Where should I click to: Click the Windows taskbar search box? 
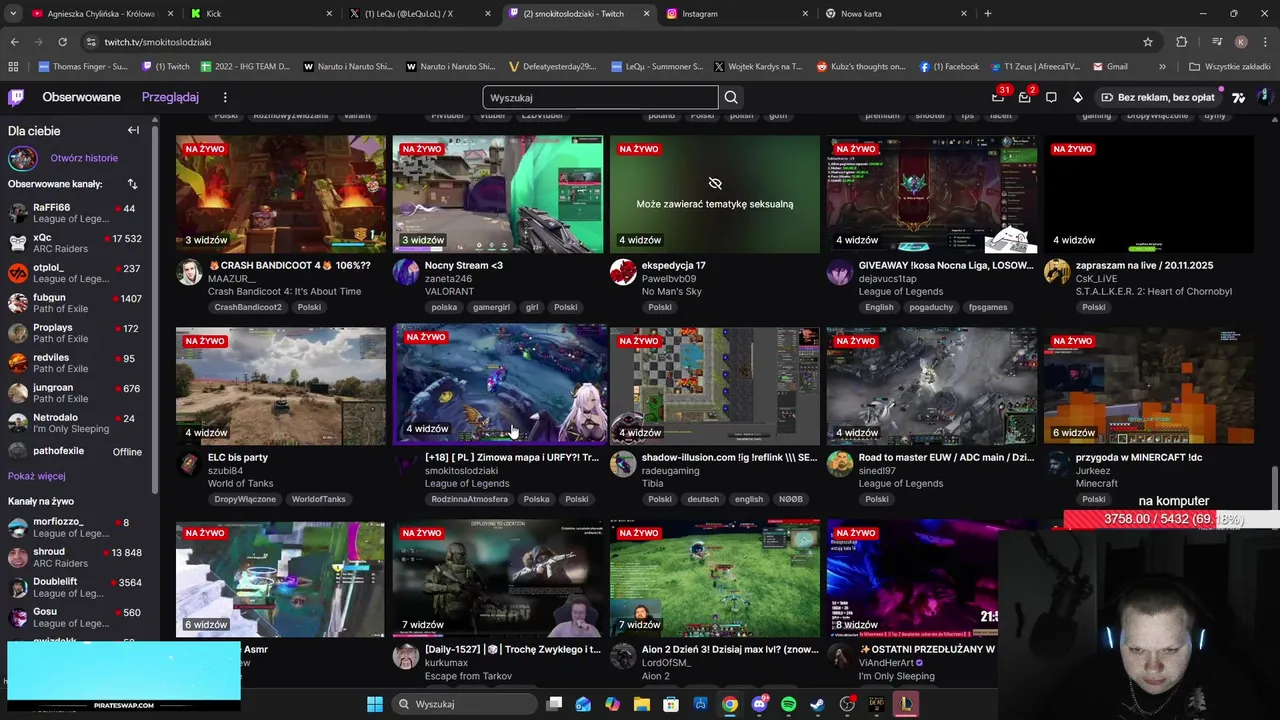pyautogui.click(x=465, y=704)
